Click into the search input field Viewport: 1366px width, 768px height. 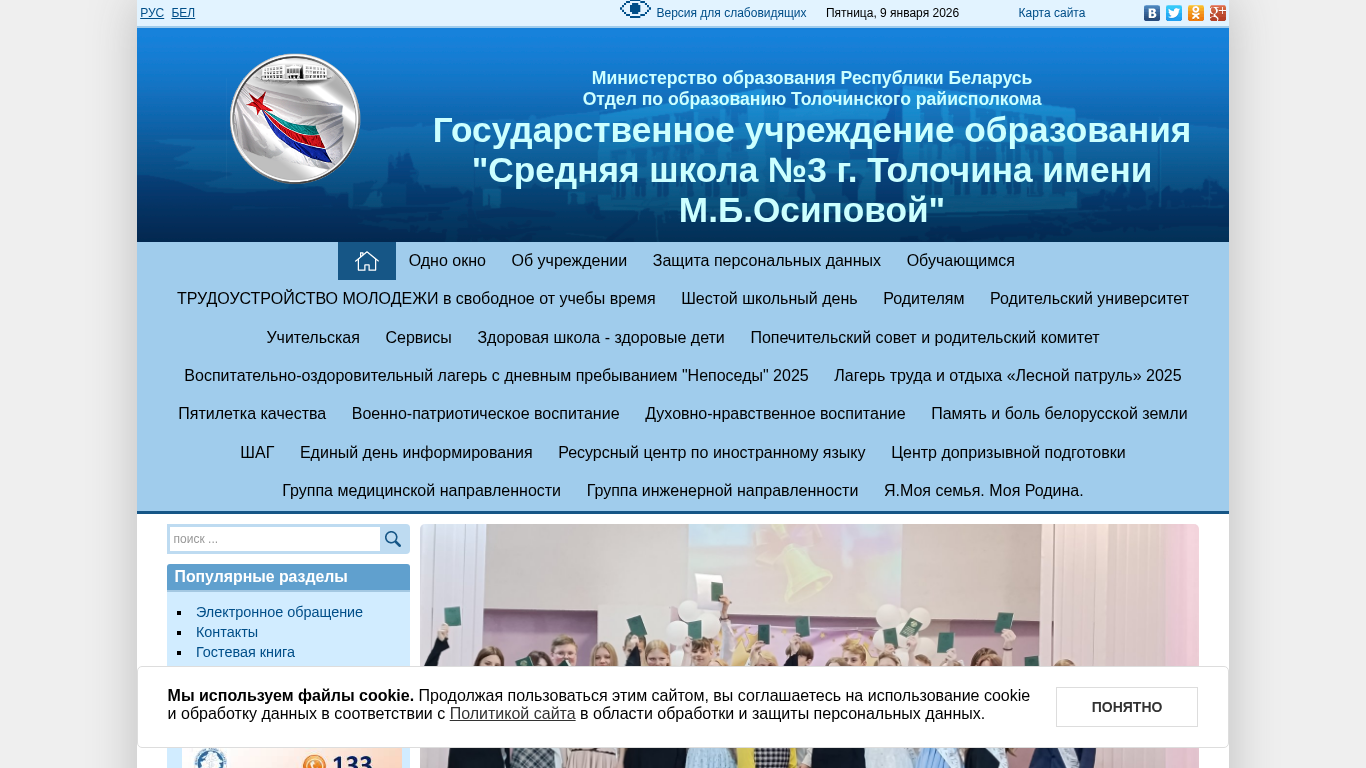pos(275,539)
